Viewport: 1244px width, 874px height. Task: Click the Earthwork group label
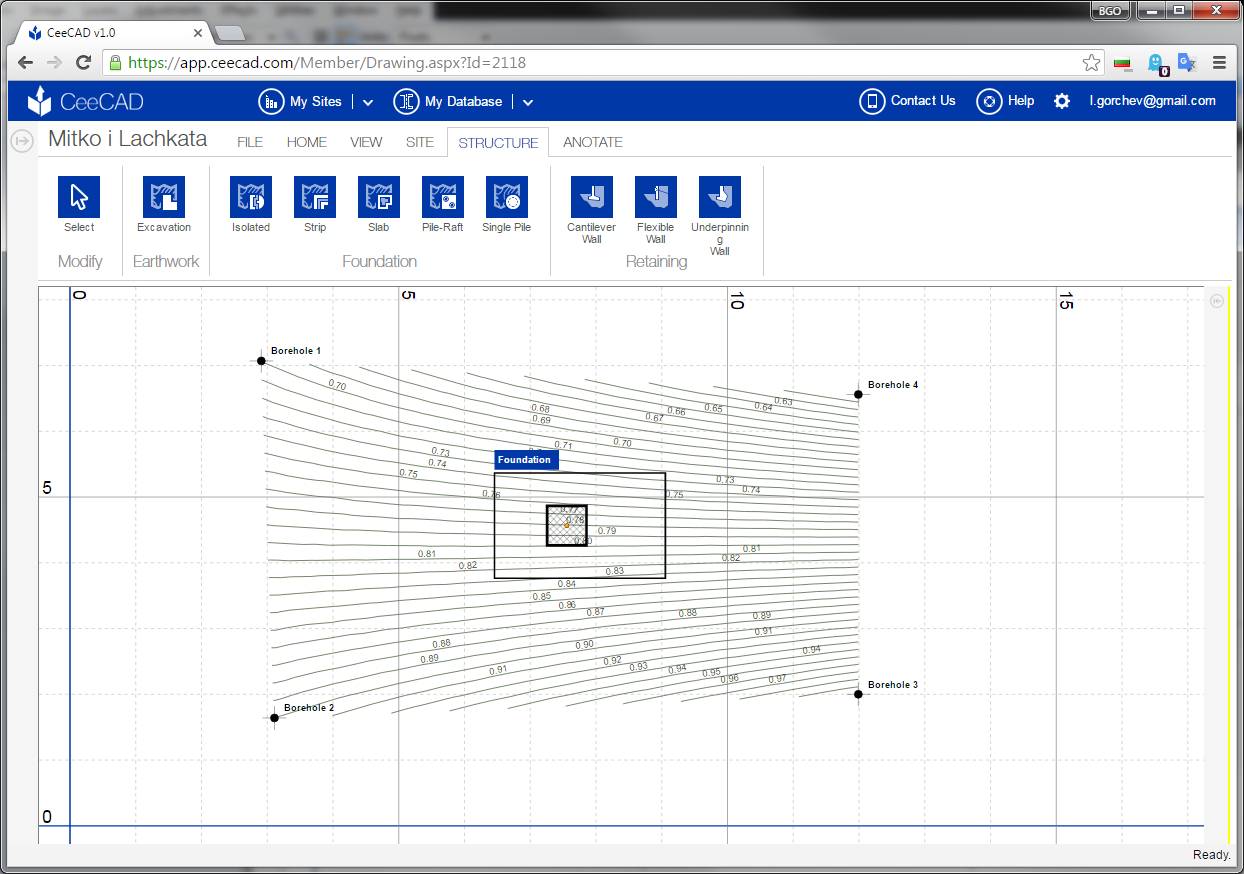(166, 262)
